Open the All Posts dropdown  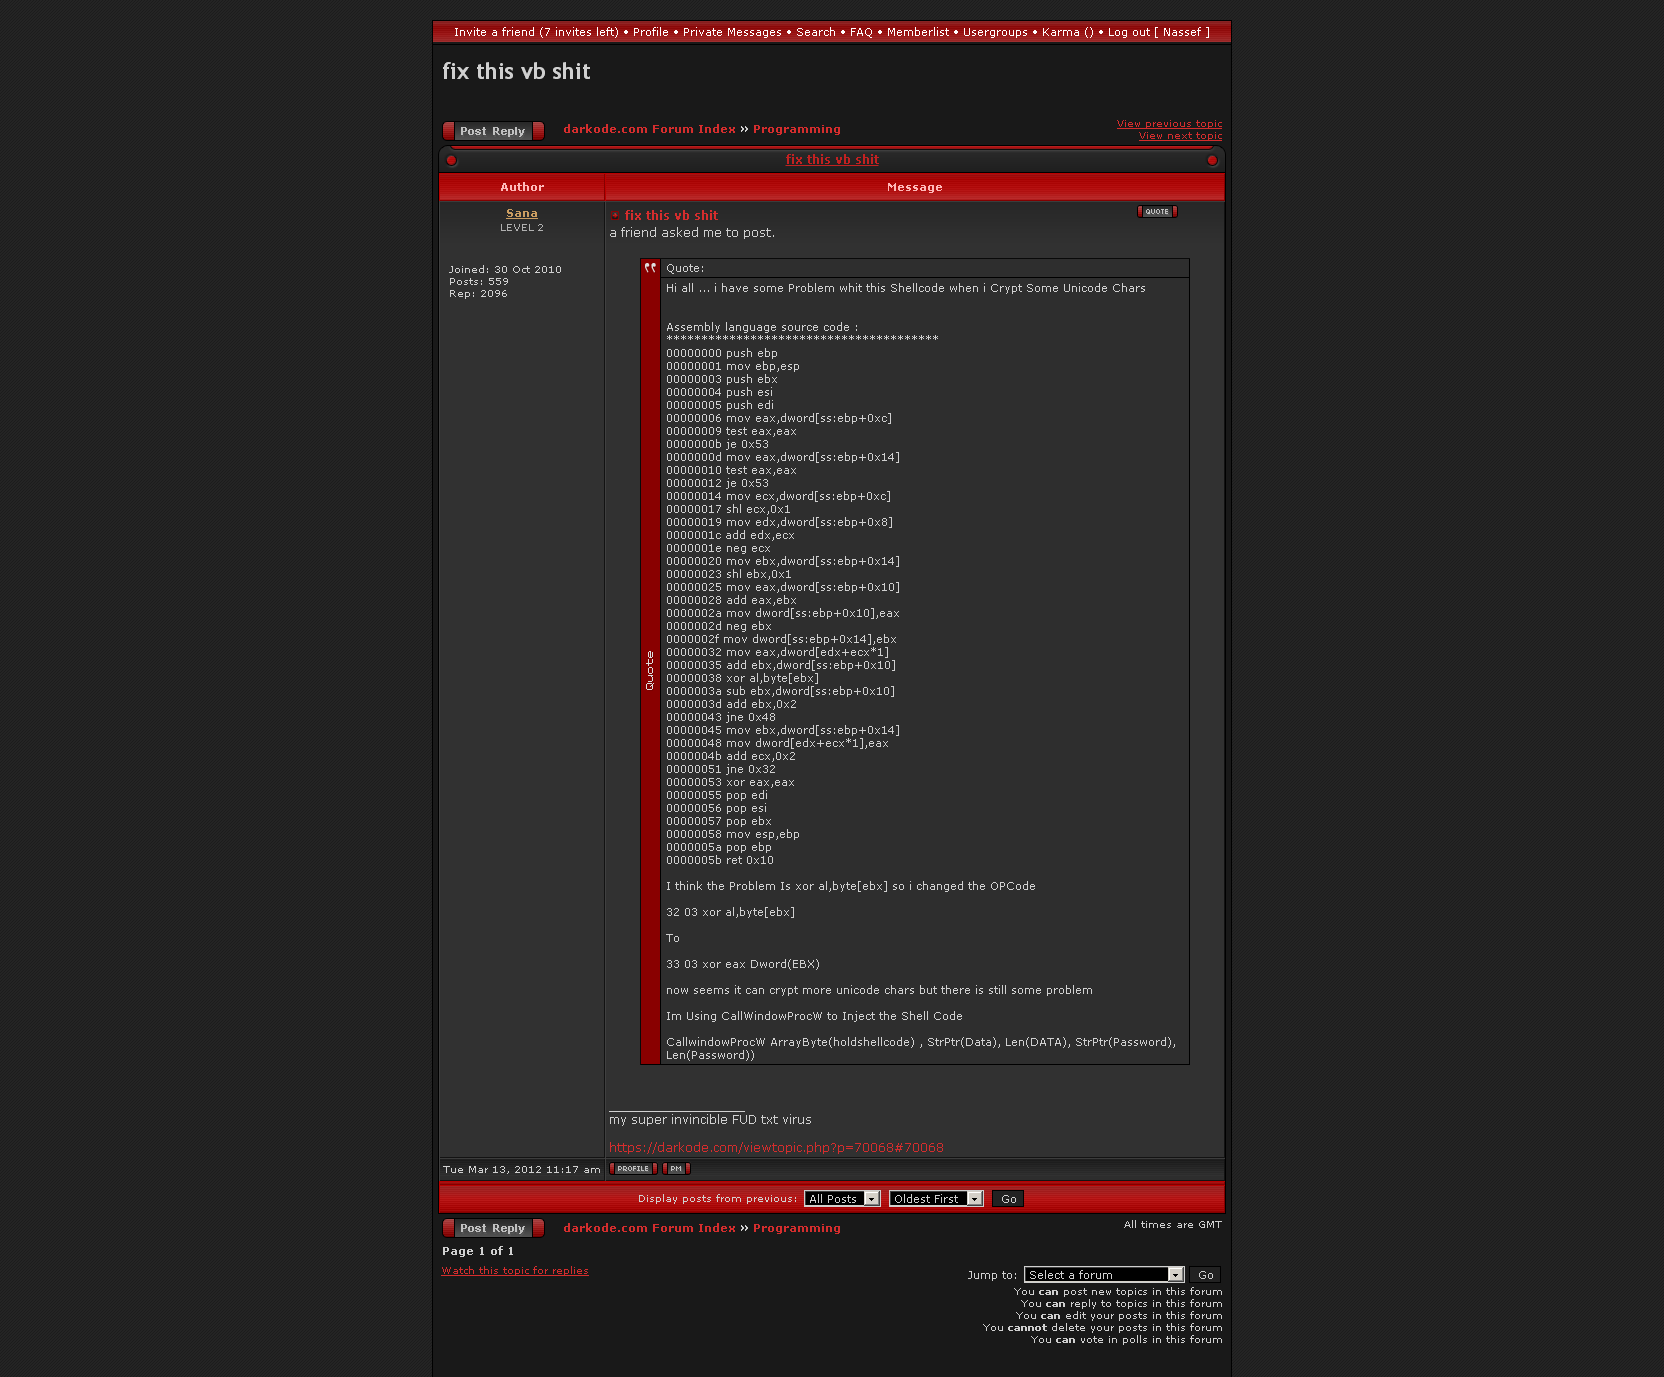(842, 1199)
